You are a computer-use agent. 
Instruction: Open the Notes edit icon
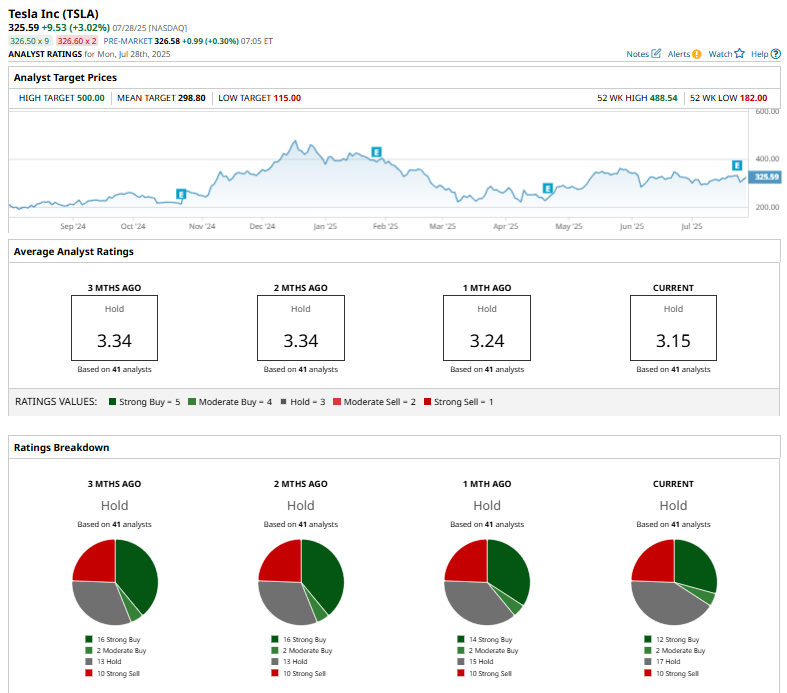(x=656, y=54)
